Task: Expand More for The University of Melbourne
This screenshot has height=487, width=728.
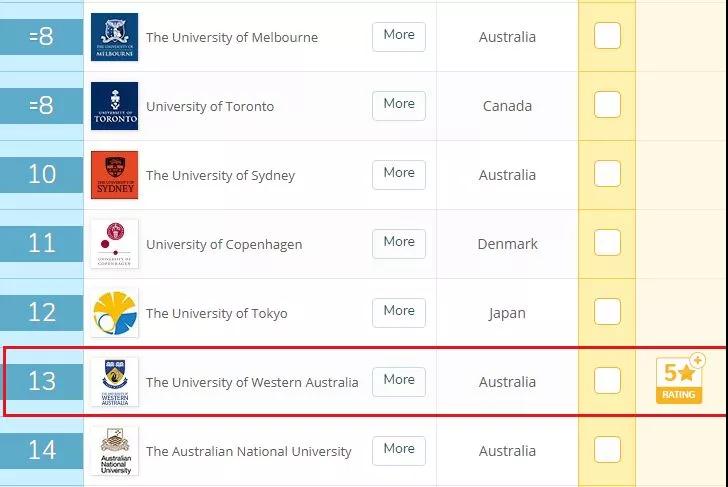Action: [x=399, y=36]
